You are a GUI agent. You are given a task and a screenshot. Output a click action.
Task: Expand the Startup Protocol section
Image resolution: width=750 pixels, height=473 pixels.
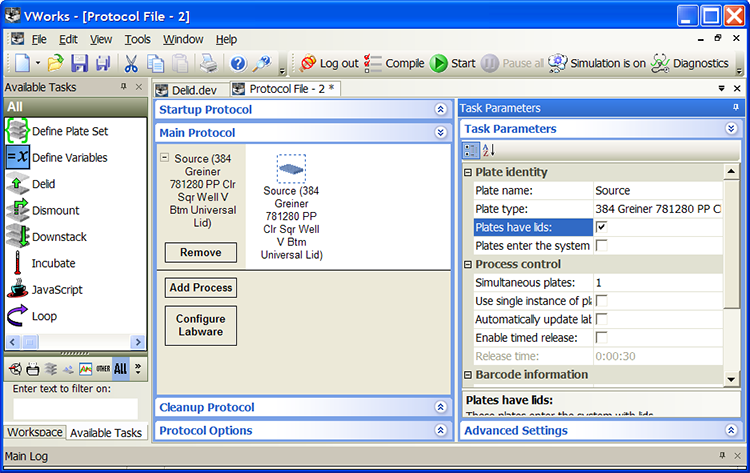[x=440, y=110]
